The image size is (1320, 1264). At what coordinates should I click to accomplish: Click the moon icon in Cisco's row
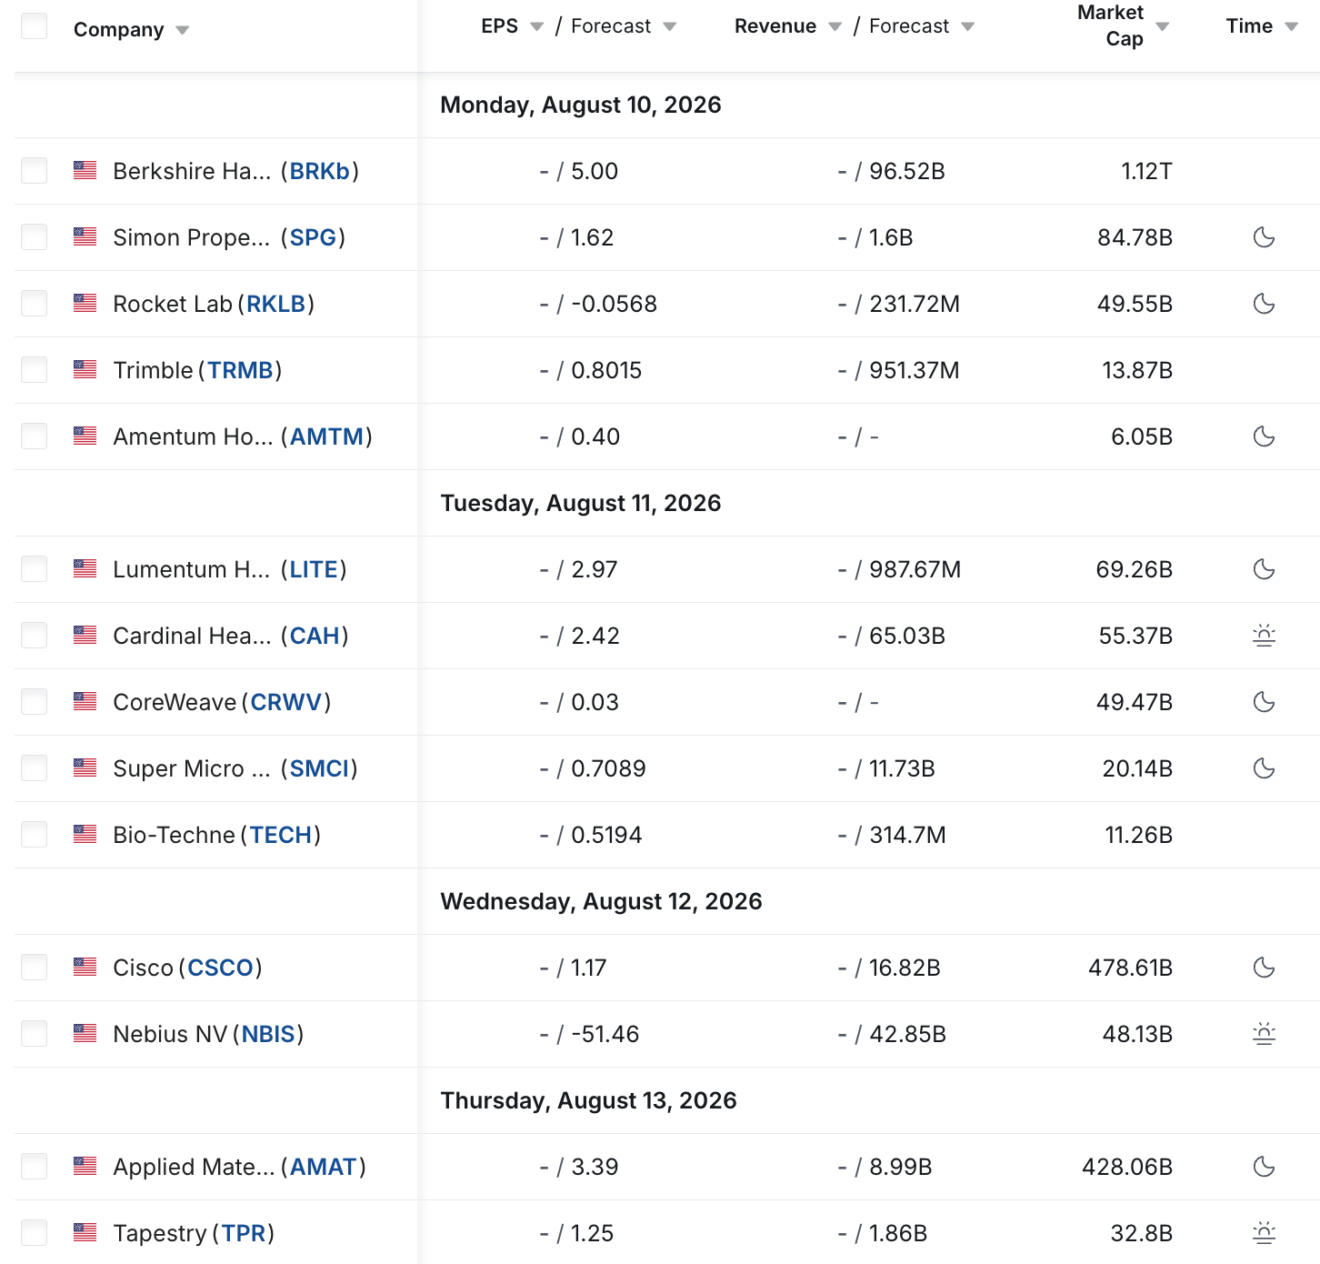click(x=1264, y=967)
